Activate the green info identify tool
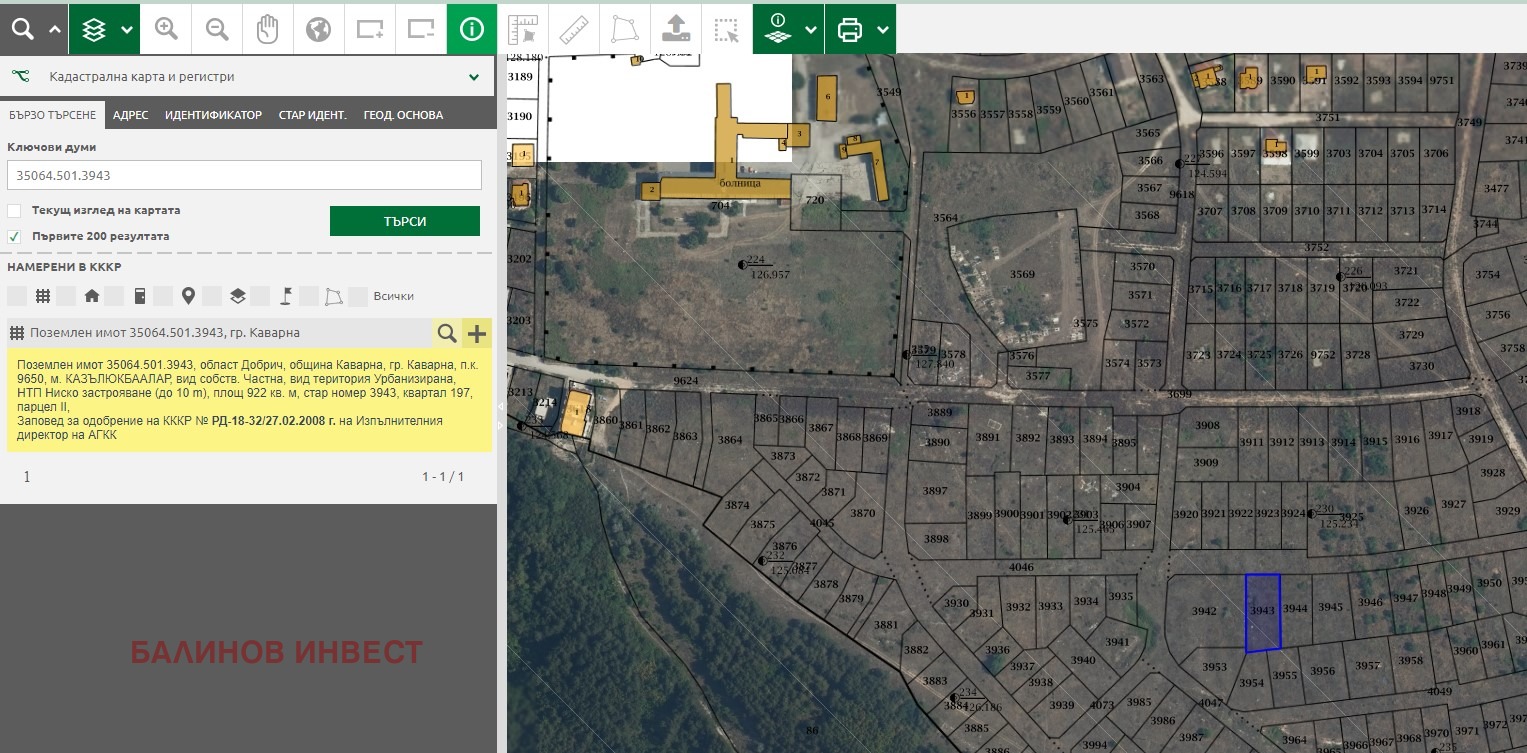 471,30
